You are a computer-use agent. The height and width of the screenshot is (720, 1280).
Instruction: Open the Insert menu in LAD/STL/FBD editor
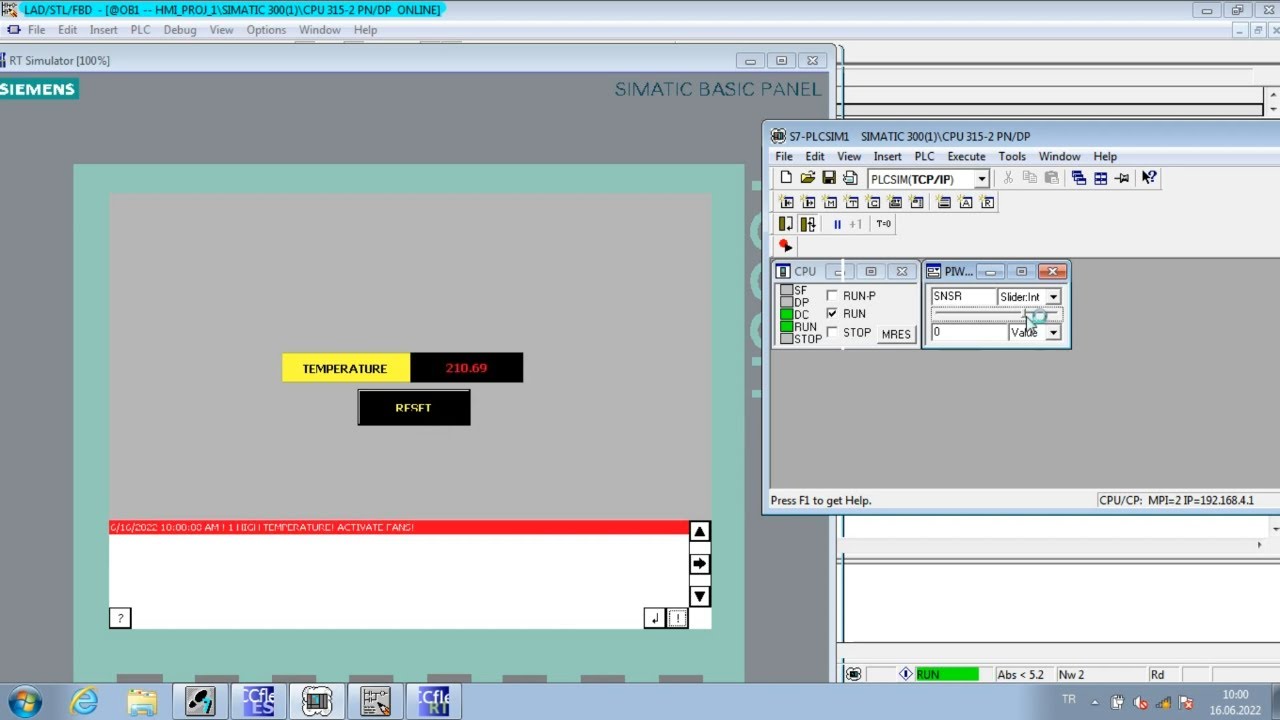click(x=104, y=30)
